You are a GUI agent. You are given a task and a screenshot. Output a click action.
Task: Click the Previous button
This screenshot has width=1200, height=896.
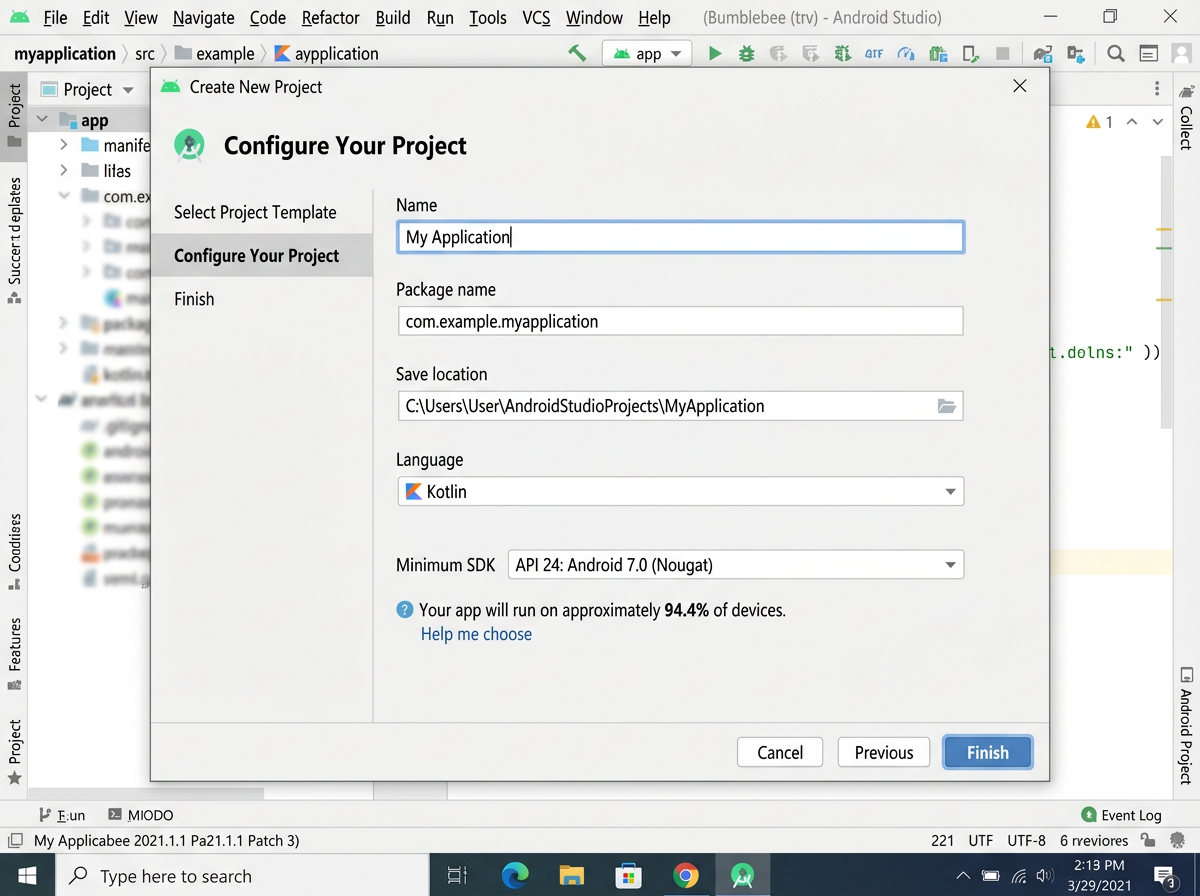(884, 752)
